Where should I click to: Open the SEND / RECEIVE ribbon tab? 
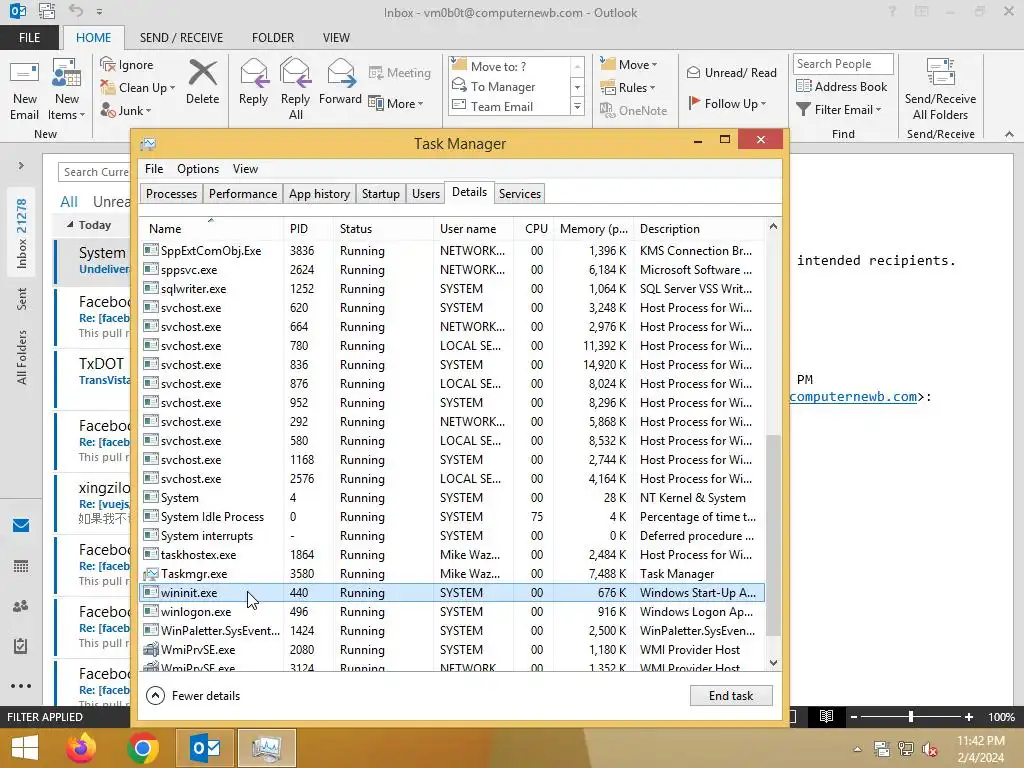[182, 37]
